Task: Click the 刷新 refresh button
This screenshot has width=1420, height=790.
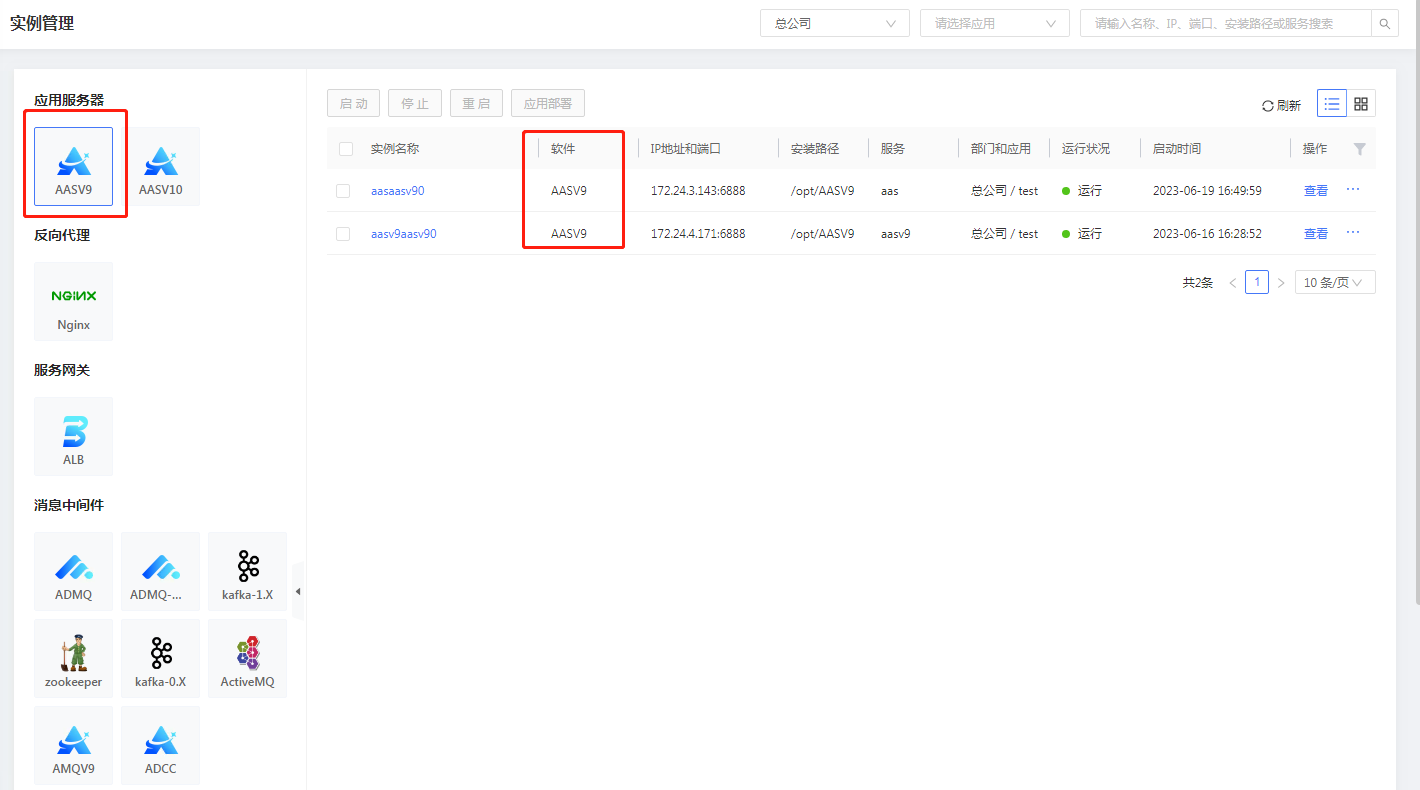Action: coord(1281,105)
